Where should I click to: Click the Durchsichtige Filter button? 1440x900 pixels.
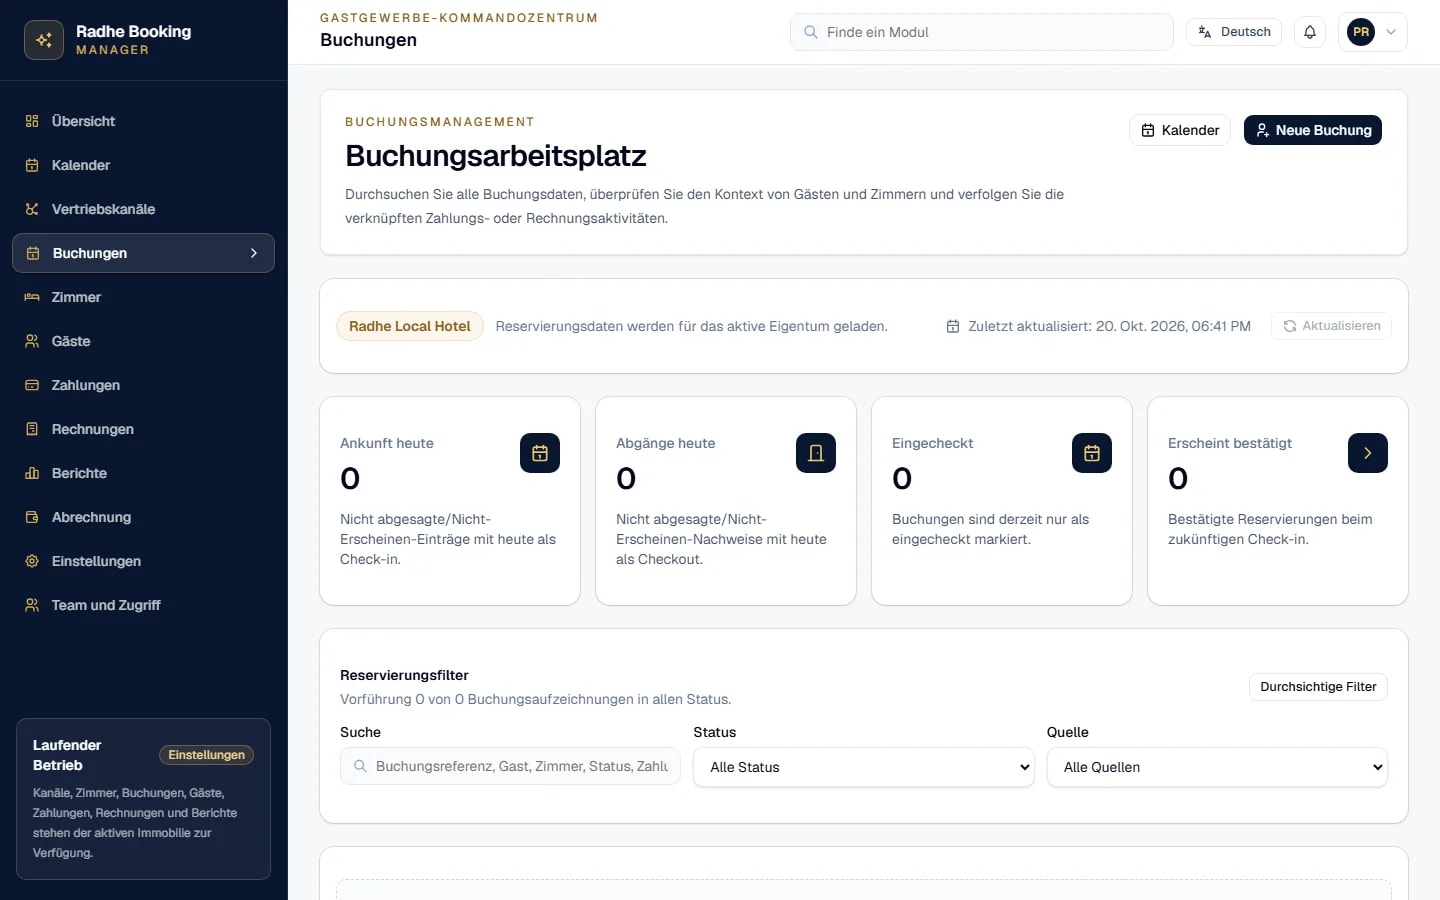coord(1318,687)
